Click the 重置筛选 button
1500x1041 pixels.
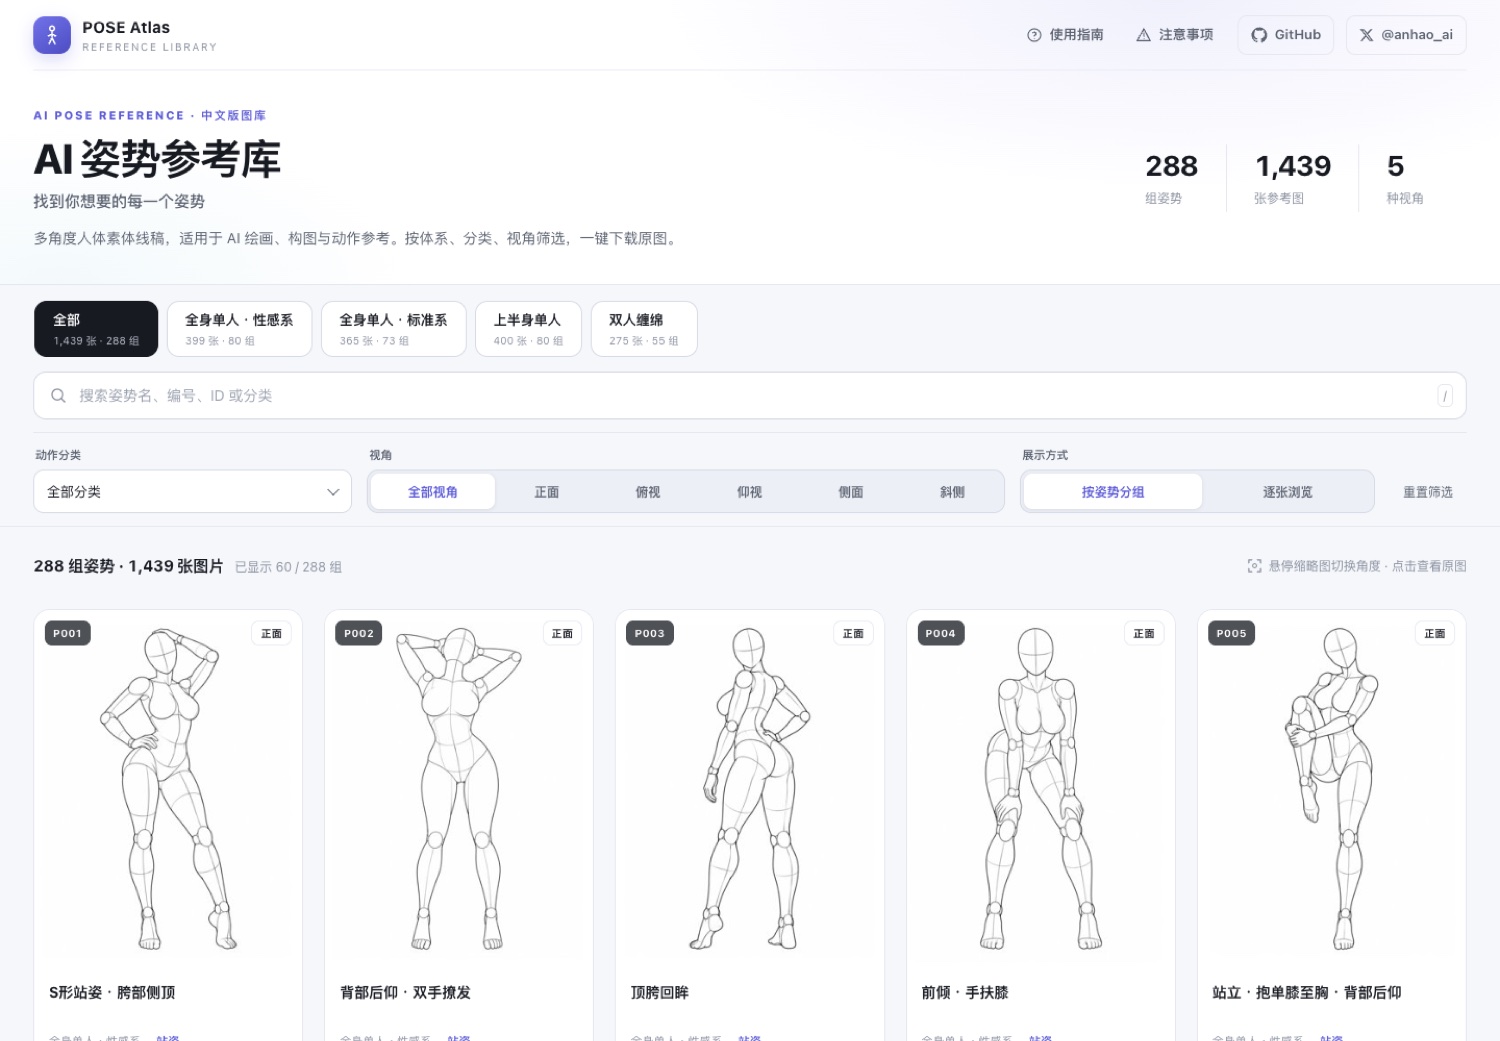coord(1427,492)
